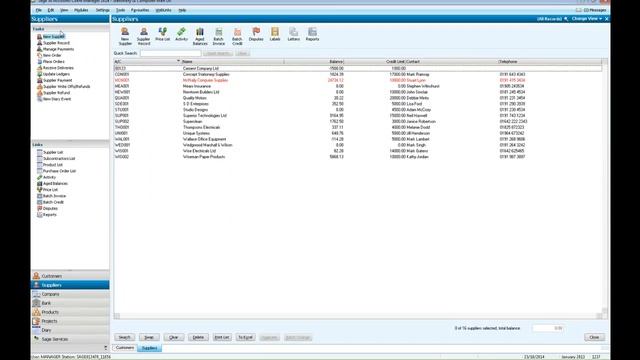
Task: Open the Edit menu
Action: 51,10
